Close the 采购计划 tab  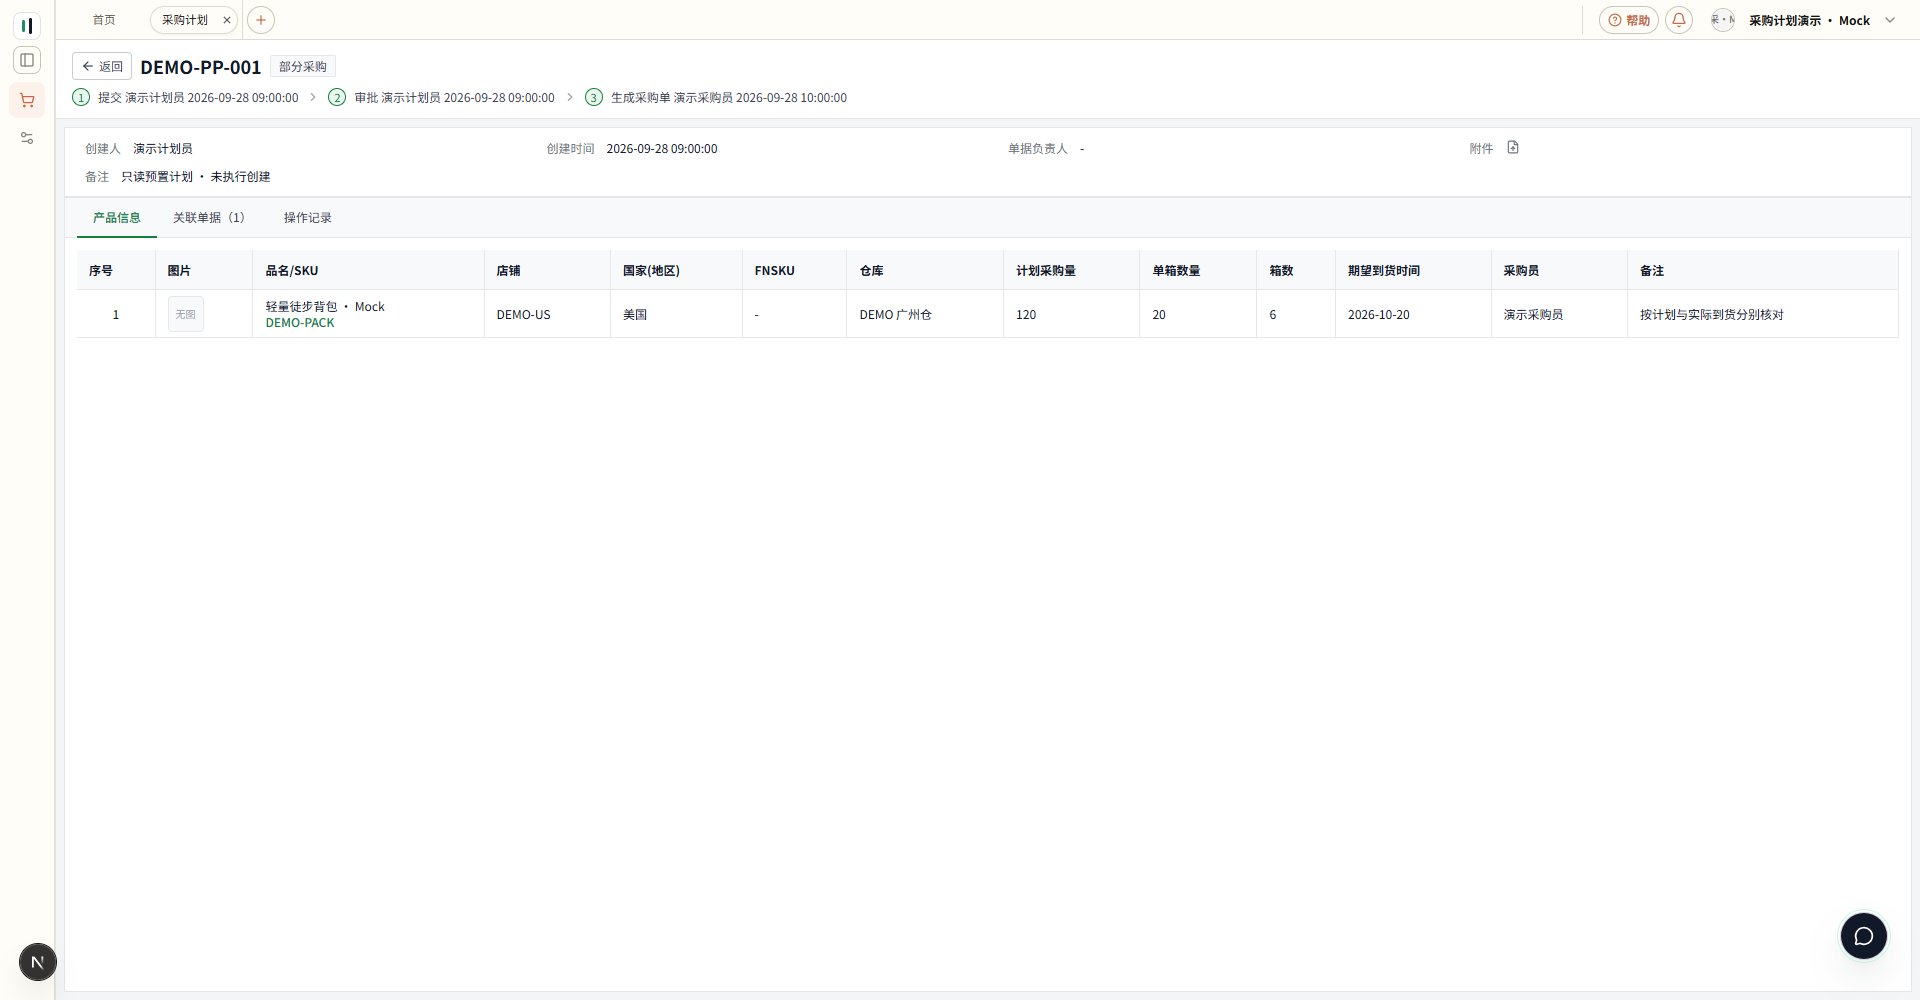click(227, 20)
